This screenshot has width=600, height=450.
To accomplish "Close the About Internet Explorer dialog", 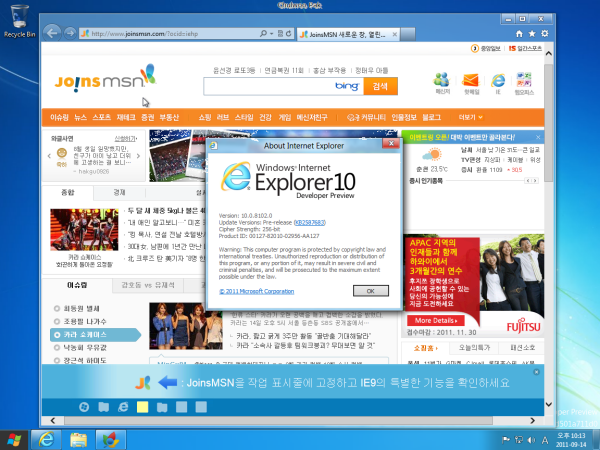I will pyautogui.click(x=391, y=143).
